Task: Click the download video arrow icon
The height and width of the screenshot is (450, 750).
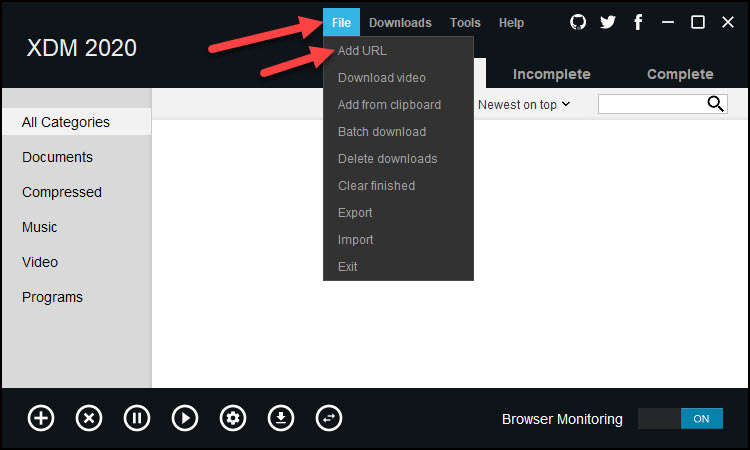Action: tap(281, 418)
